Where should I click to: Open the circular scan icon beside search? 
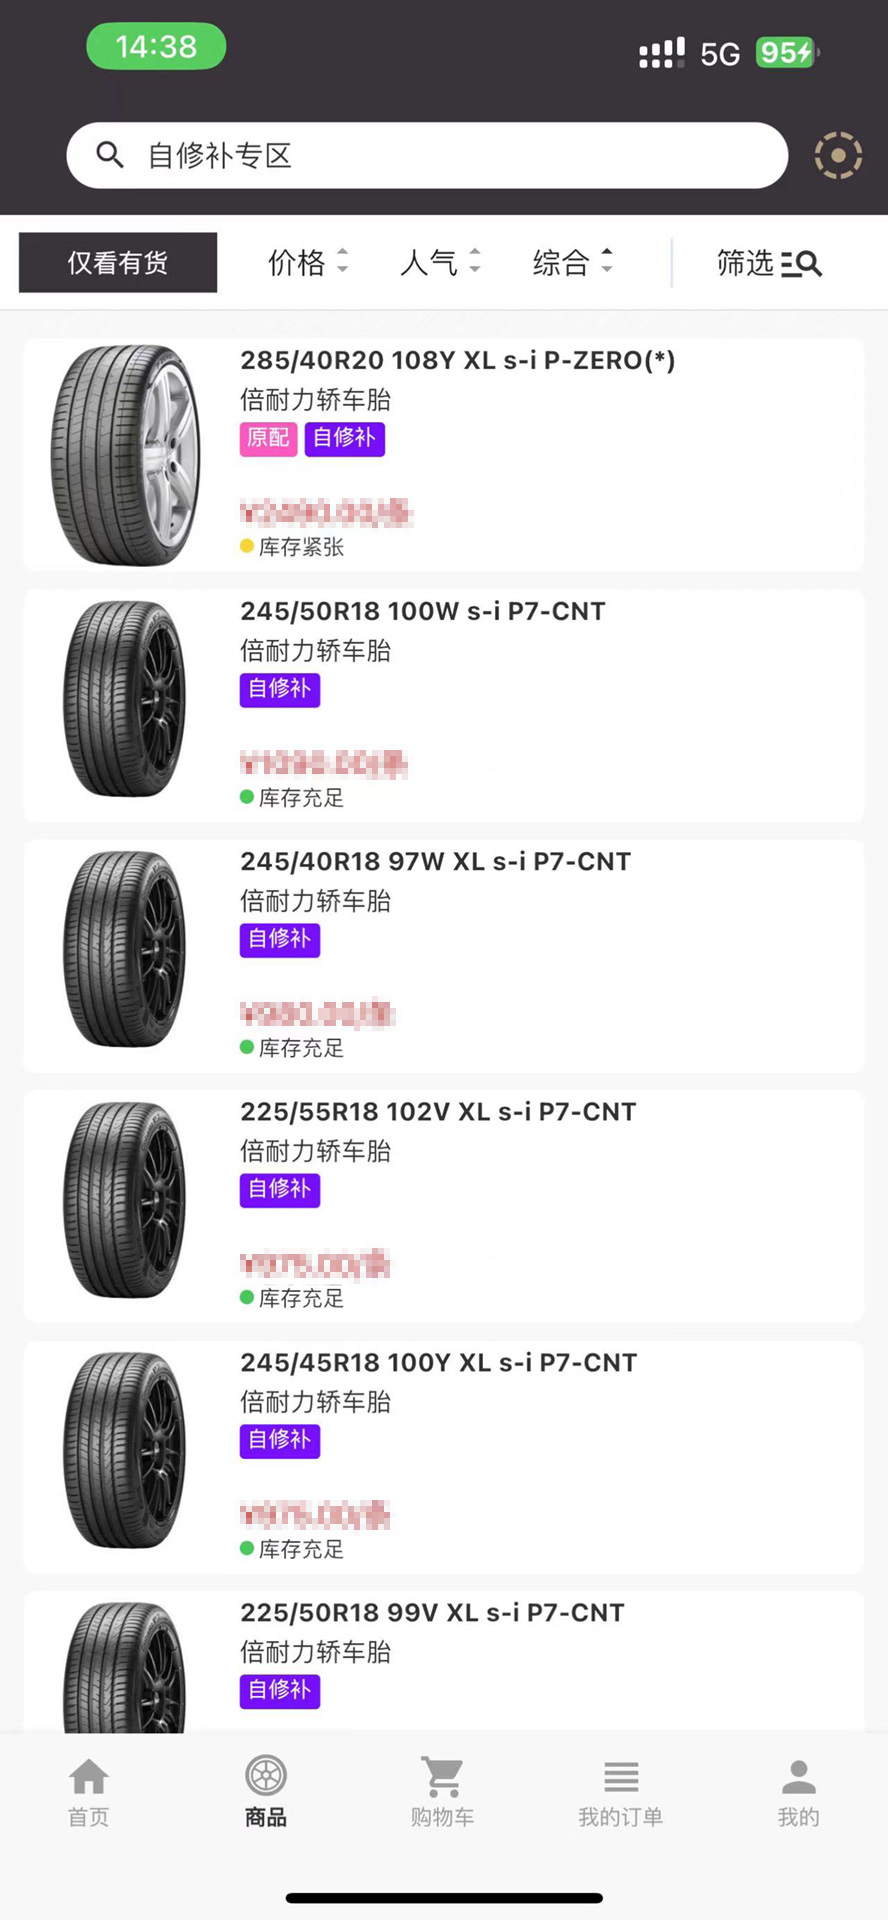[x=837, y=156]
